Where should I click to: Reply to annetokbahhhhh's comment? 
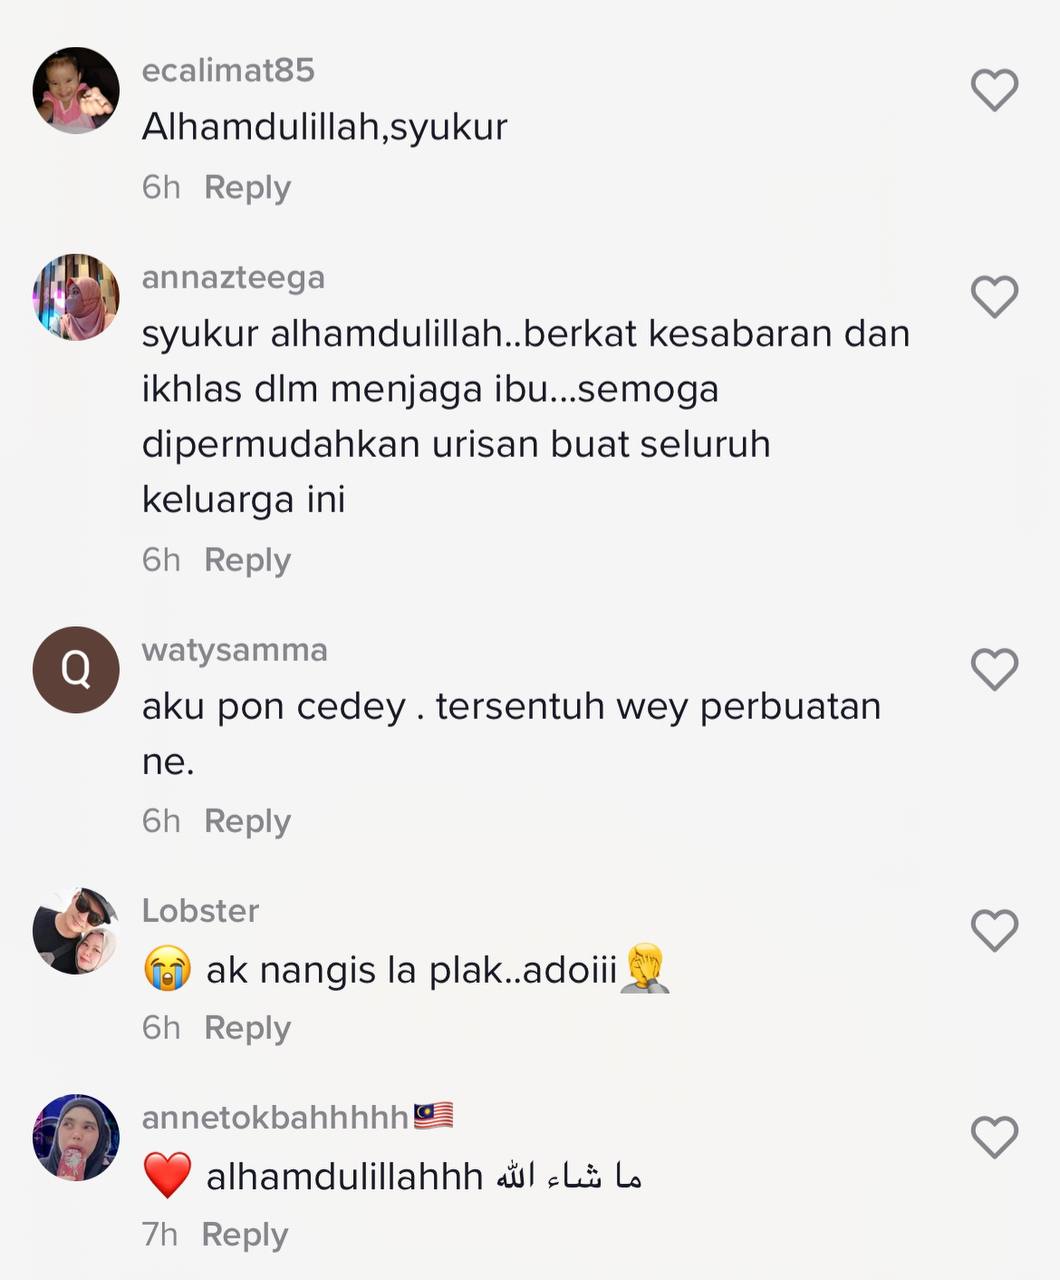(x=245, y=1236)
